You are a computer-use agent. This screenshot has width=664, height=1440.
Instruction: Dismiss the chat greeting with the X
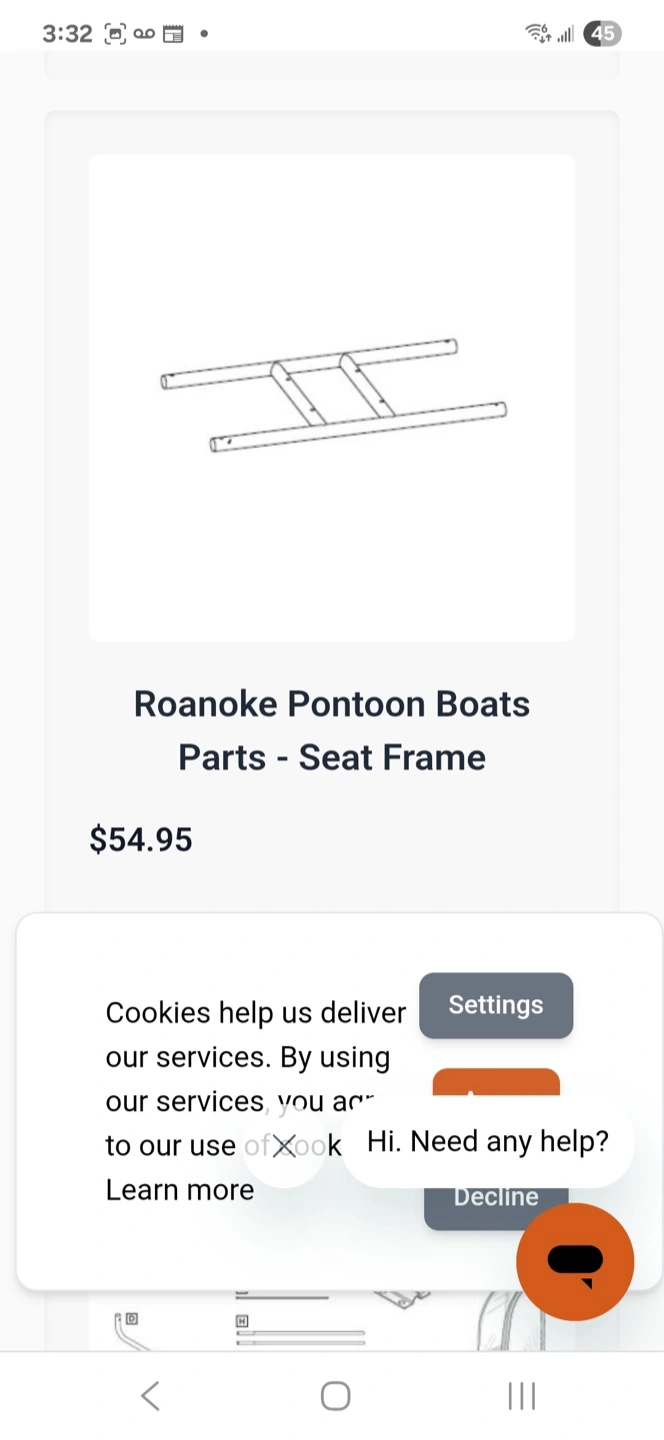coord(284,1146)
